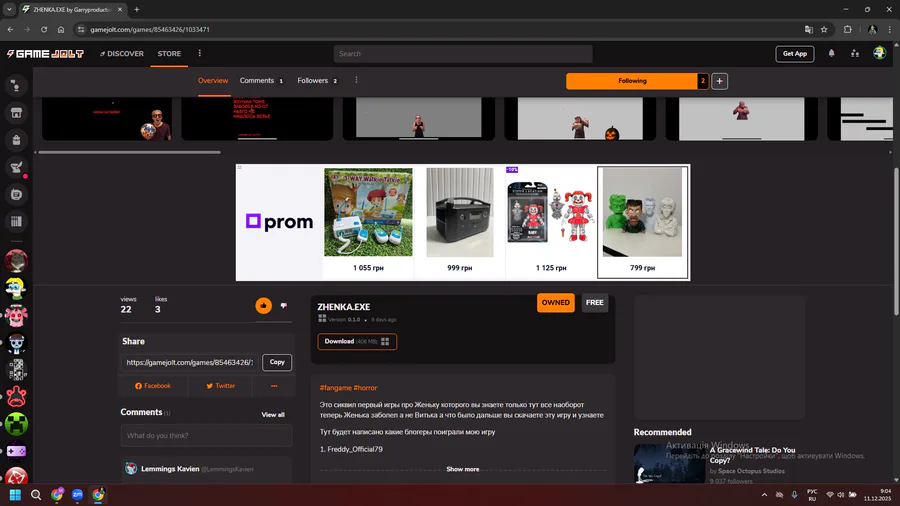This screenshot has width=900, height=506.
Task: Open the screenshot with the pumpkin
Action: (x=580, y=119)
